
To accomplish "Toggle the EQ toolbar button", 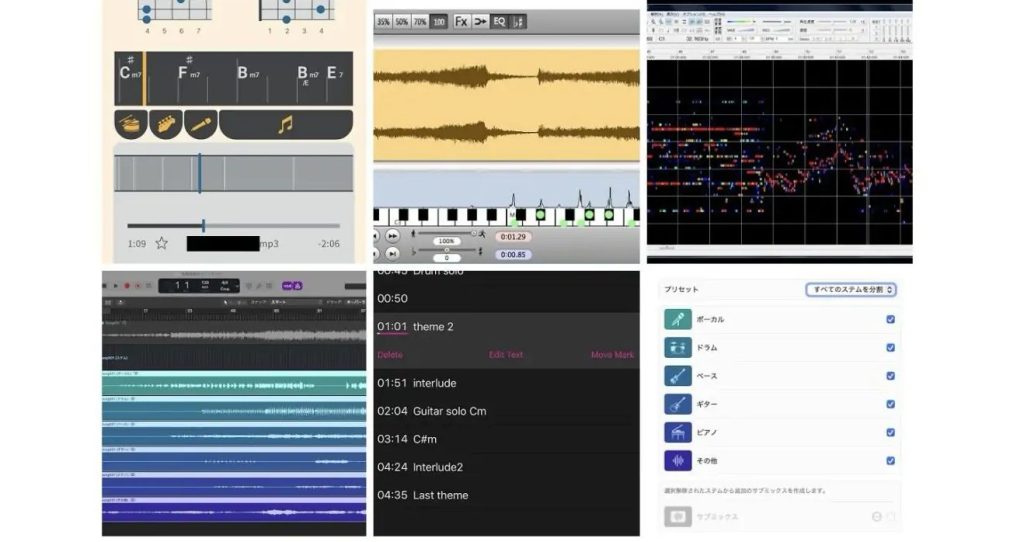I will [499, 21].
